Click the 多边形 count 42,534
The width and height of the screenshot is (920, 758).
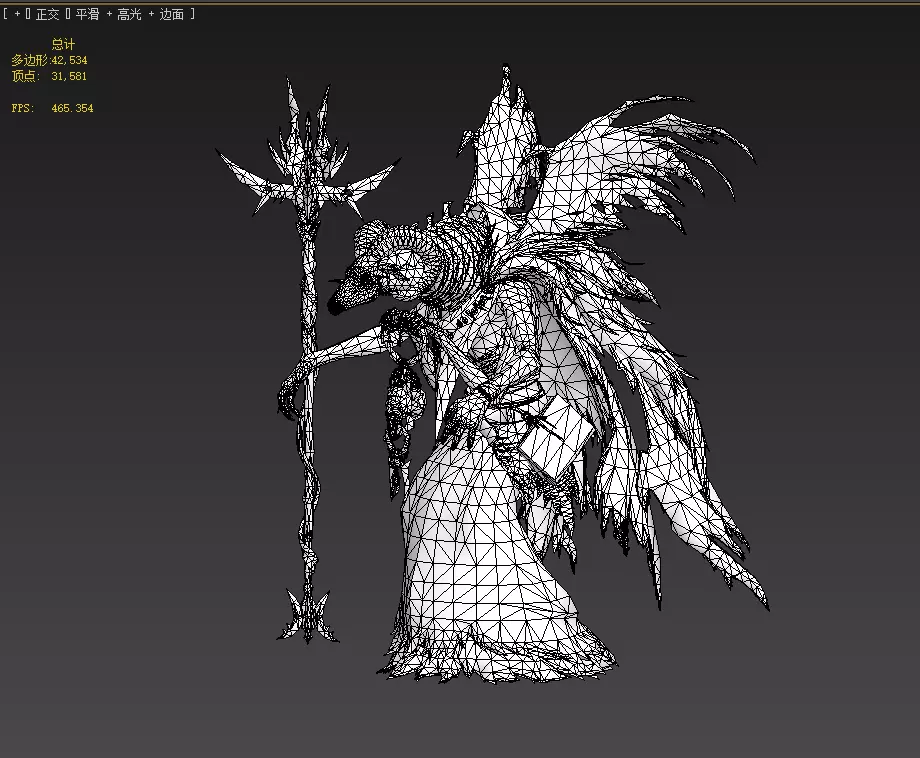coord(69,60)
